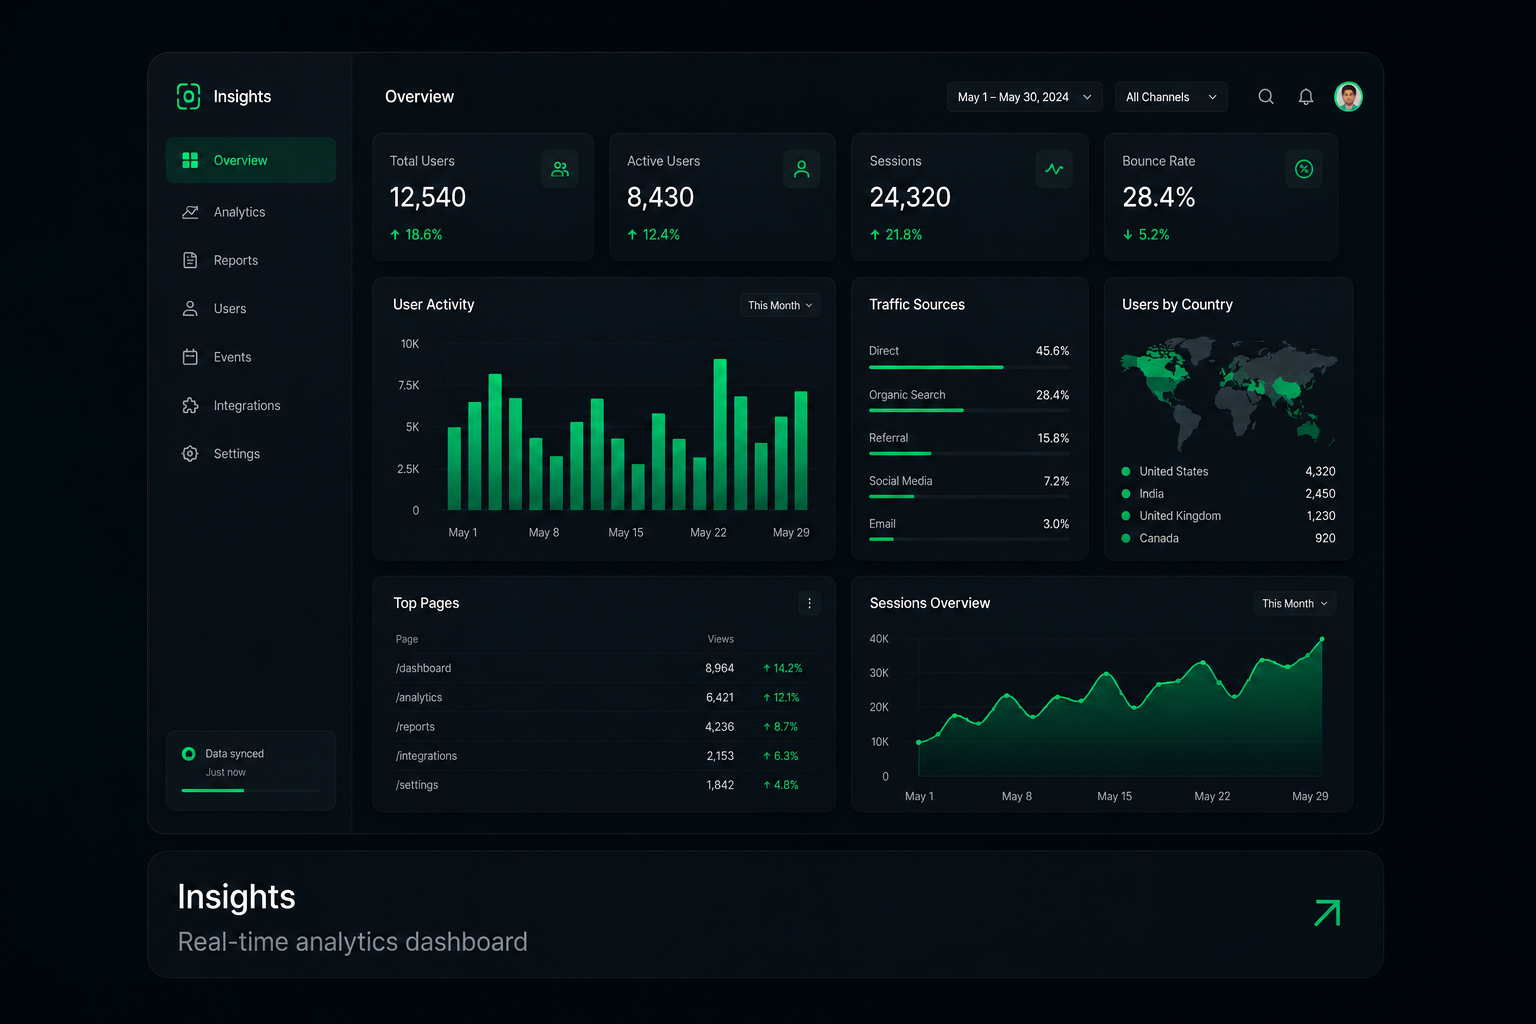The image size is (1536, 1024).
Task: Click the Social Media traffic label
Action: 900,481
